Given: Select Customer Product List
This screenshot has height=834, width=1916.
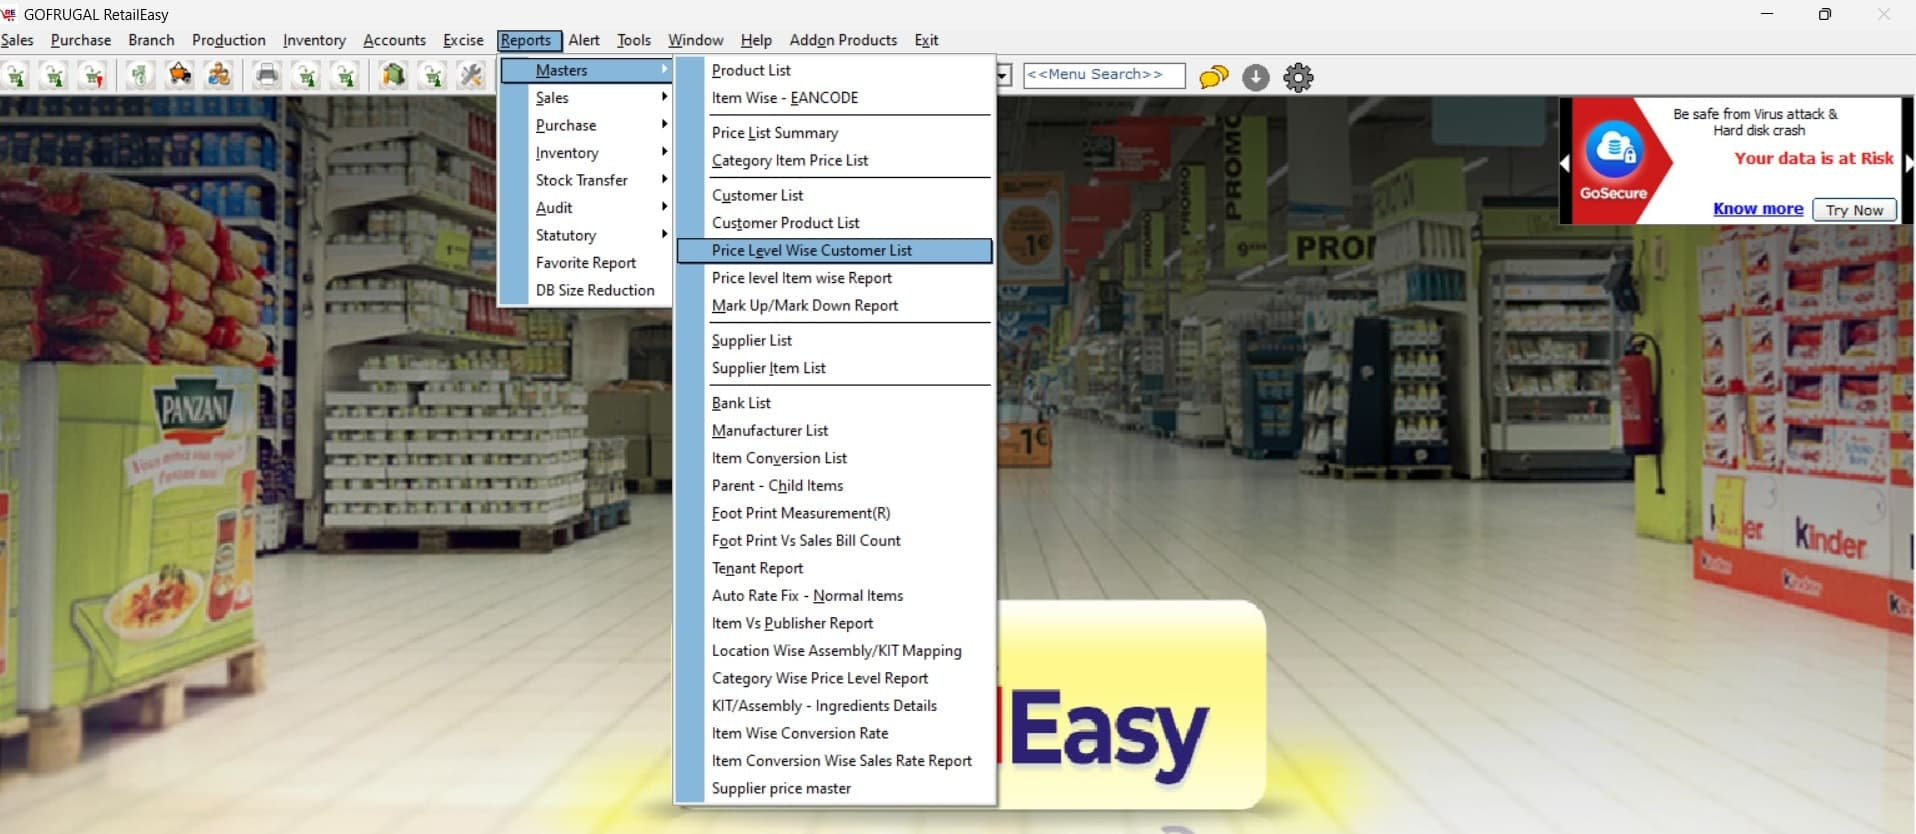Looking at the screenshot, I should pos(834,223).
